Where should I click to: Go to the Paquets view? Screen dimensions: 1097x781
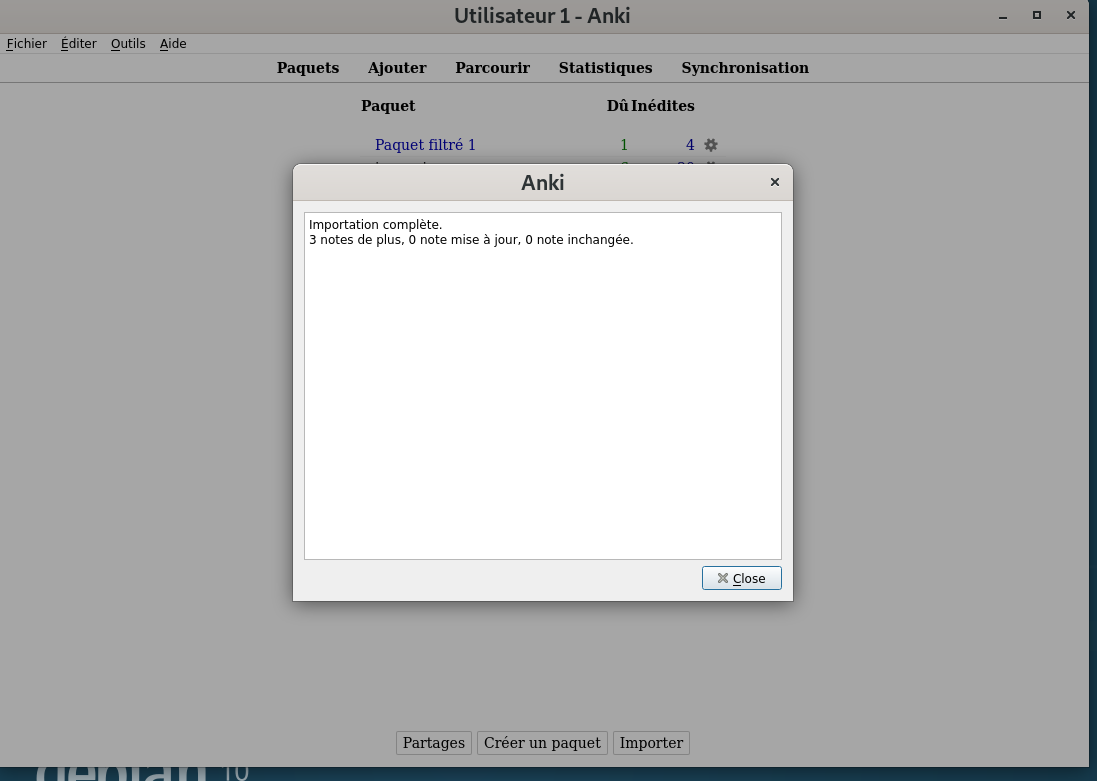tap(308, 68)
